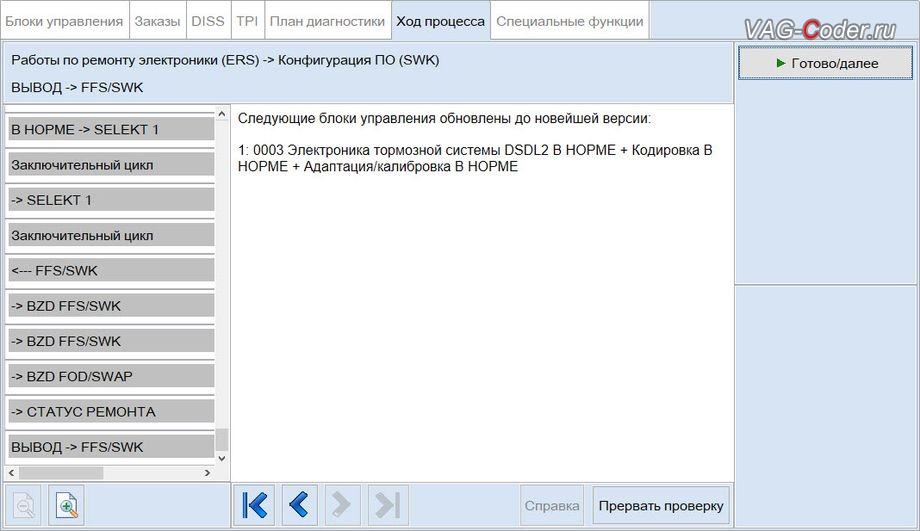The image size is (920, 531).
Task: Click the grayed jump-to-last step arrow
Action: coord(386,506)
